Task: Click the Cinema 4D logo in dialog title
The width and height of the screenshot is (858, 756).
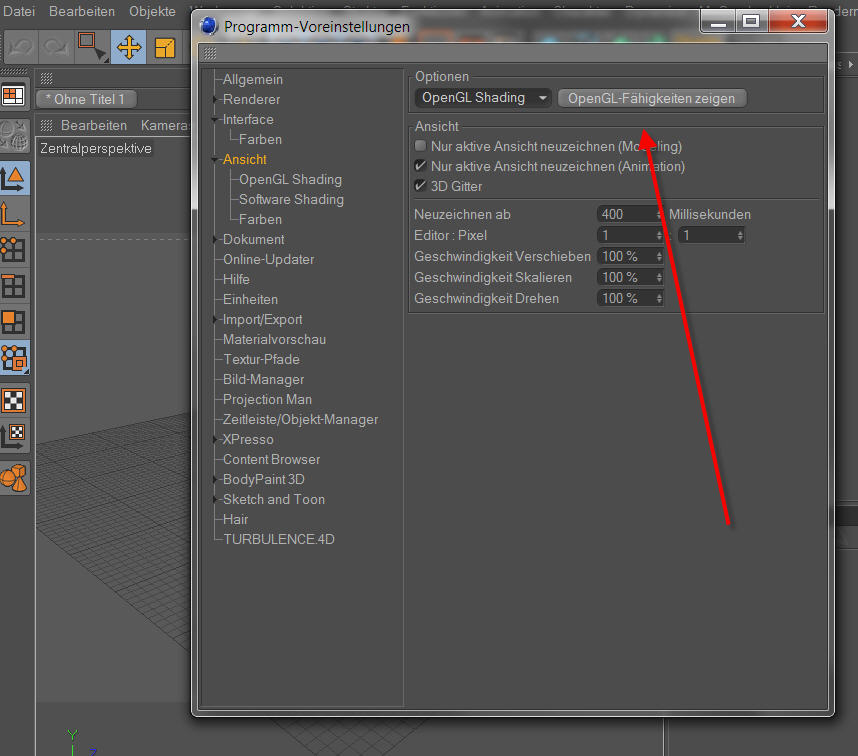Action: point(209,26)
